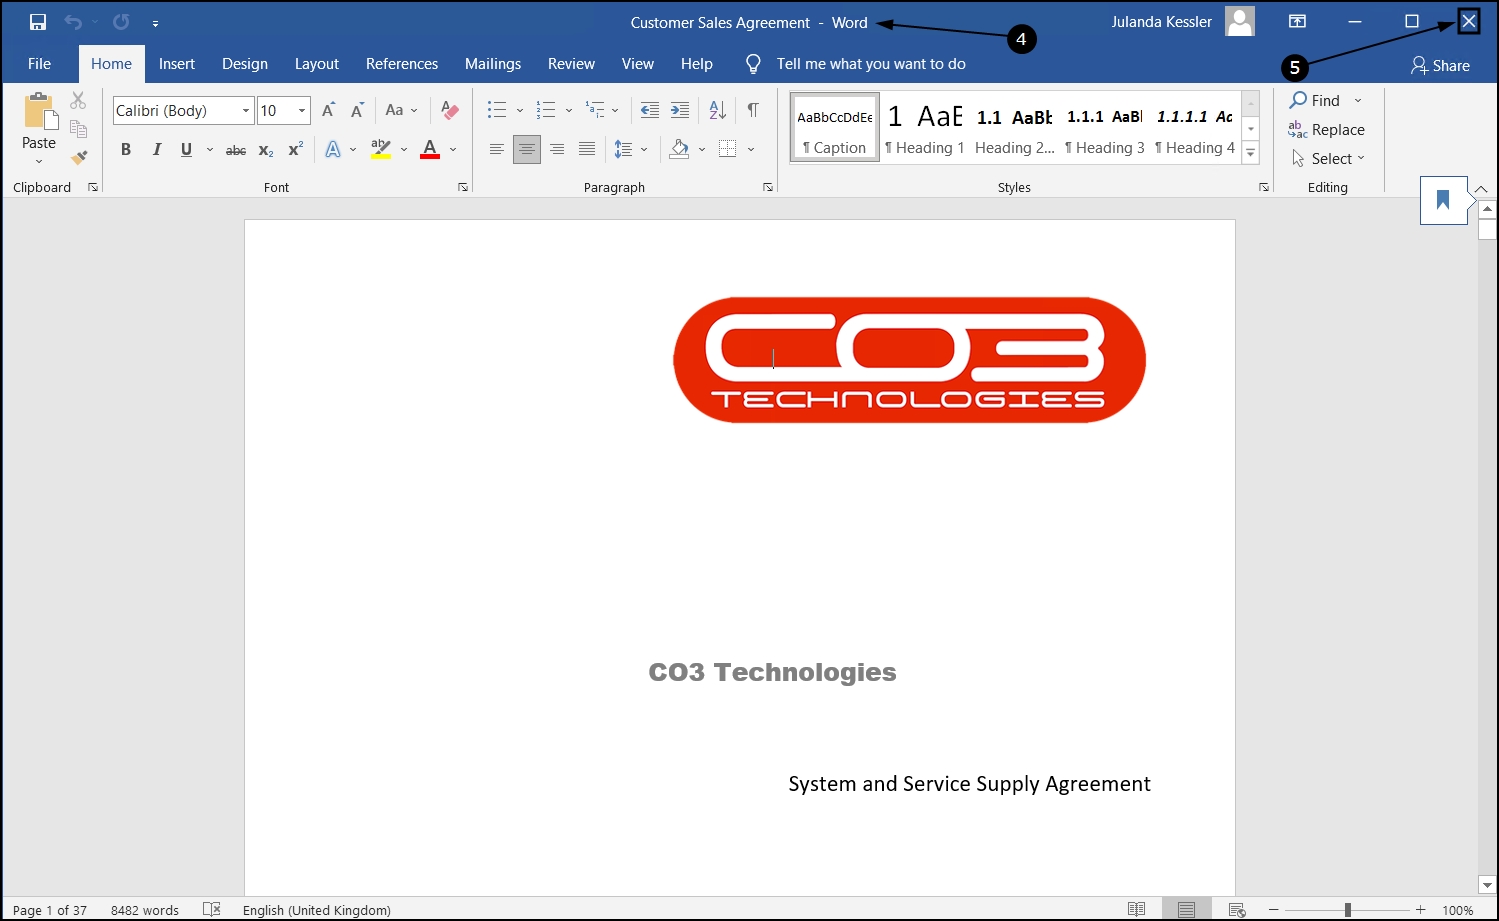The image size is (1499, 921).
Task: Switch to Print Layout view
Action: pos(1186,909)
